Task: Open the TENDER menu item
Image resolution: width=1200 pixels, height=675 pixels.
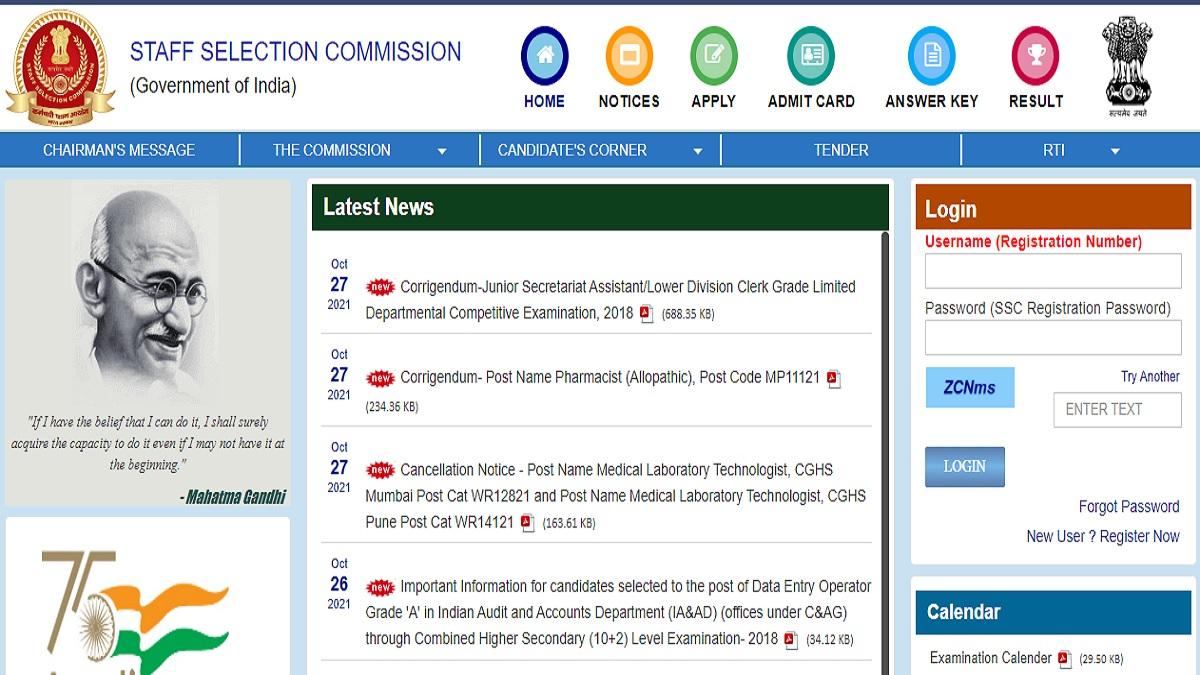Action: point(840,149)
